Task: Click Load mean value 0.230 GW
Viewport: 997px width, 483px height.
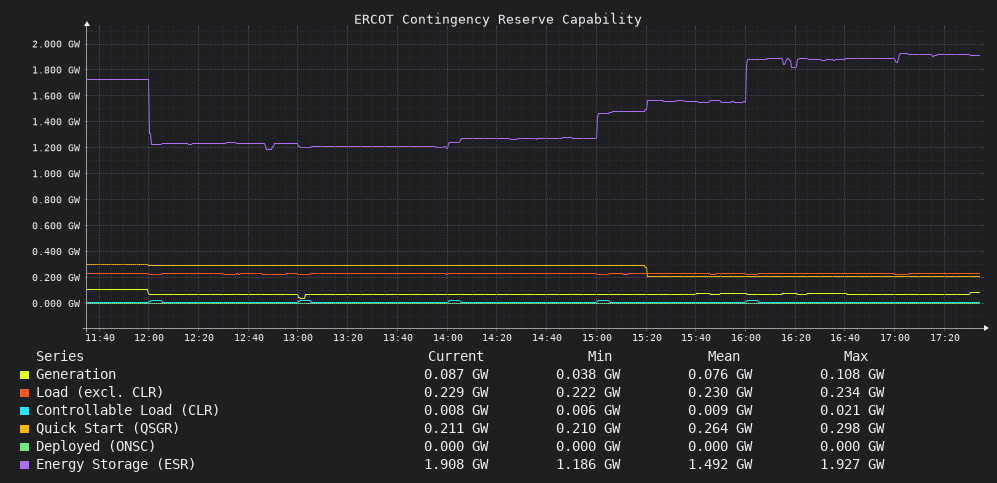Action: [x=720, y=392]
